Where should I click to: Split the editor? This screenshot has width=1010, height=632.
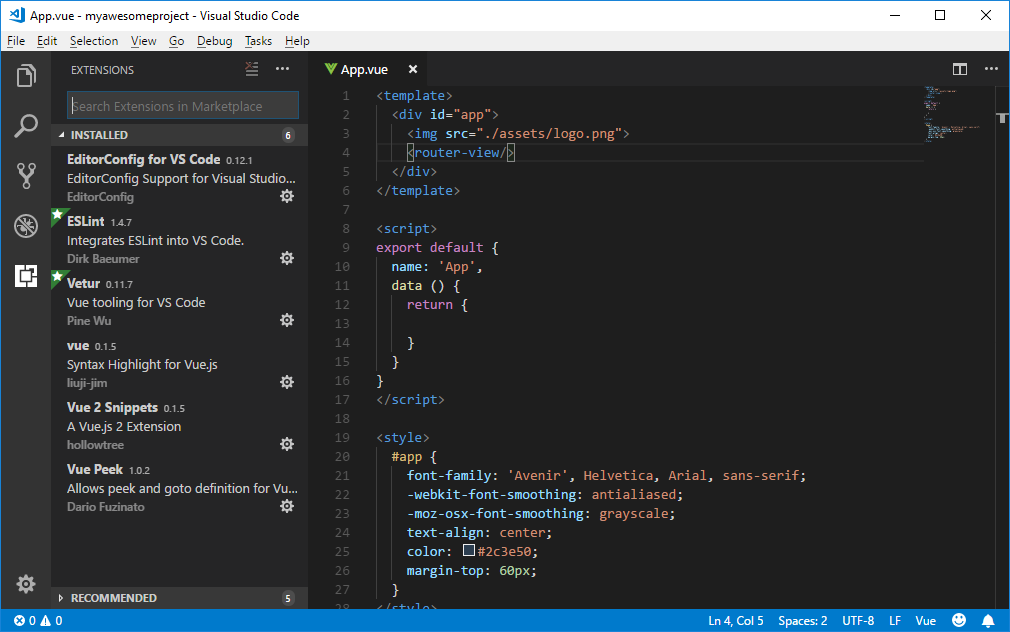click(x=960, y=69)
